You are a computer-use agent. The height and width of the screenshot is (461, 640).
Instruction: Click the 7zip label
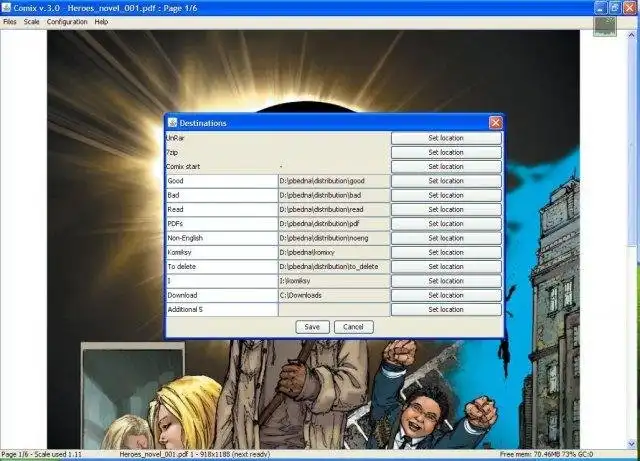tap(172, 152)
